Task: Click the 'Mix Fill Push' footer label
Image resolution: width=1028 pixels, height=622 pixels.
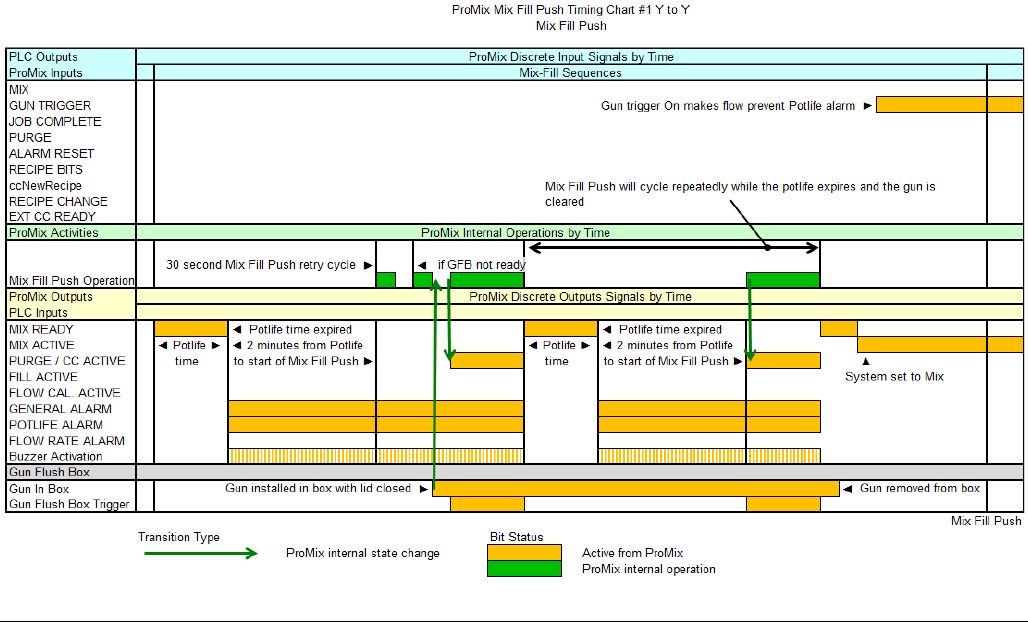Action: click(x=986, y=521)
